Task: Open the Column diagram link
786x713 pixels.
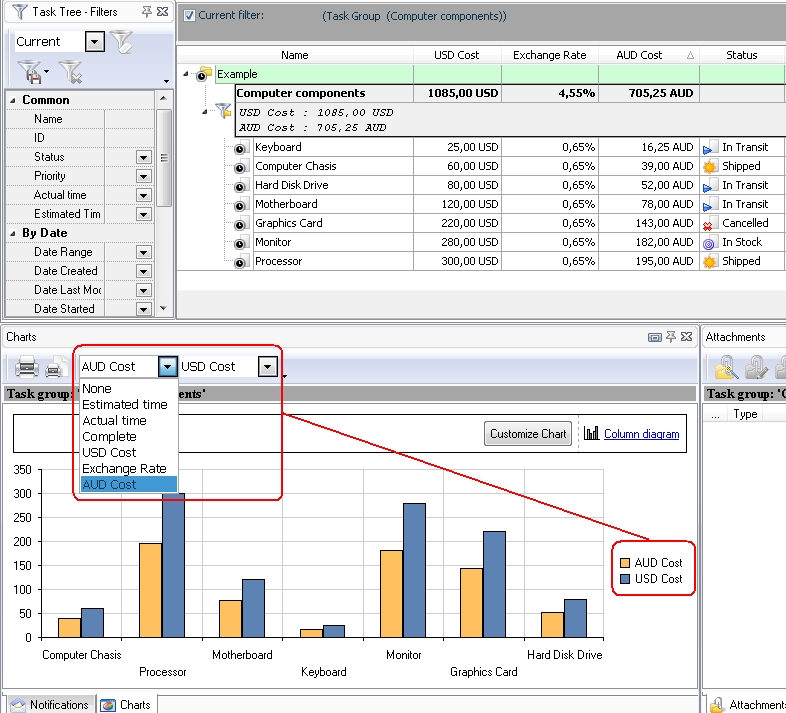Action: tap(641, 434)
